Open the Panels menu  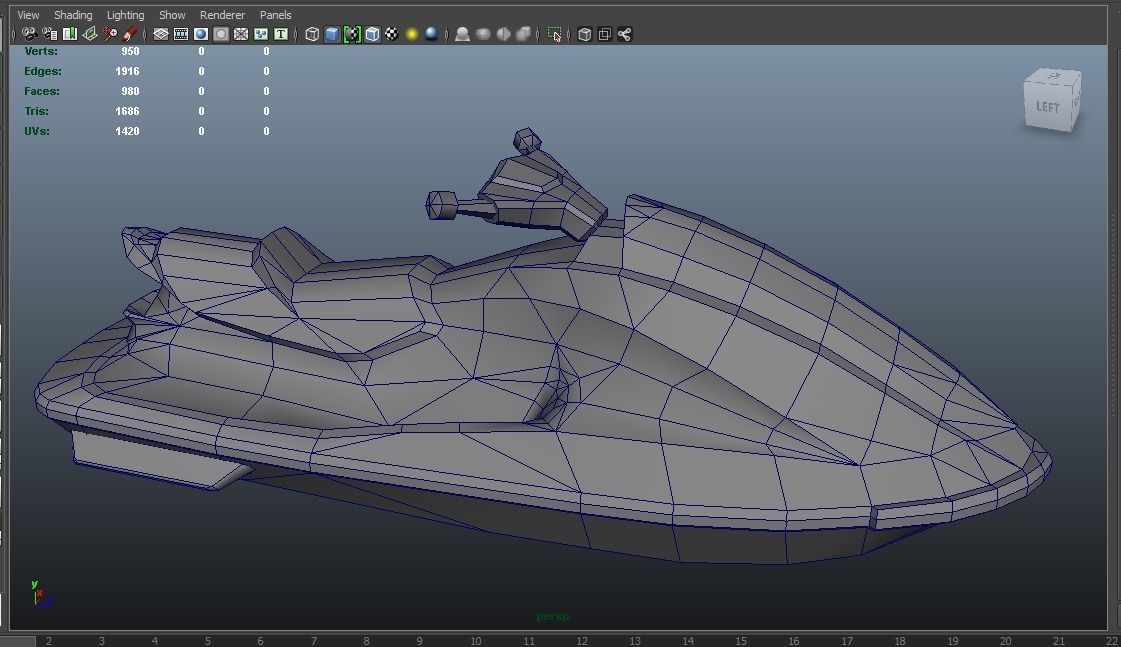tap(275, 14)
